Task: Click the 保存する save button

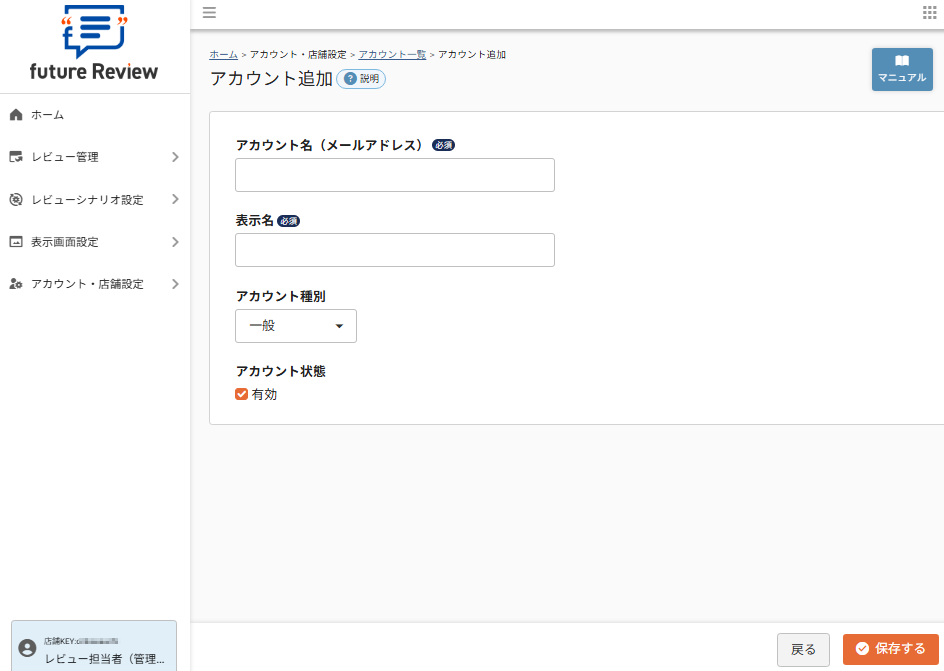Action: tap(890, 648)
